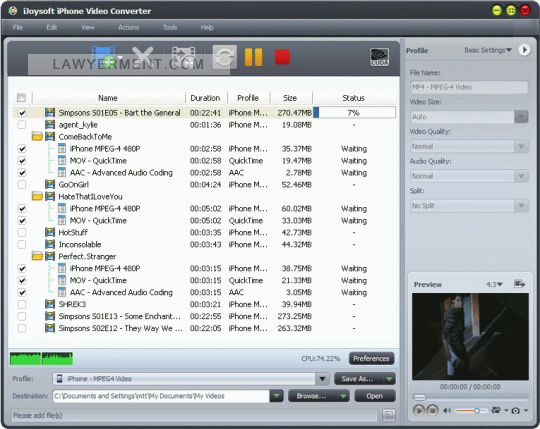The width and height of the screenshot is (540, 429).
Task: Check the GoOnGirl file checkbox
Action: coord(22,185)
